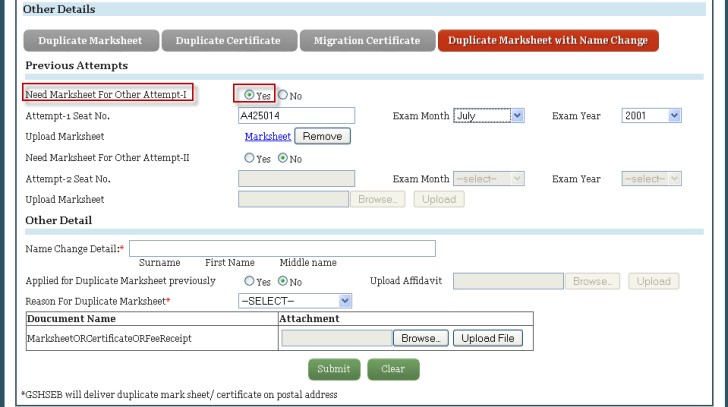Select Yes for Marksheet For Other Attempt-I

pyautogui.click(x=249, y=95)
